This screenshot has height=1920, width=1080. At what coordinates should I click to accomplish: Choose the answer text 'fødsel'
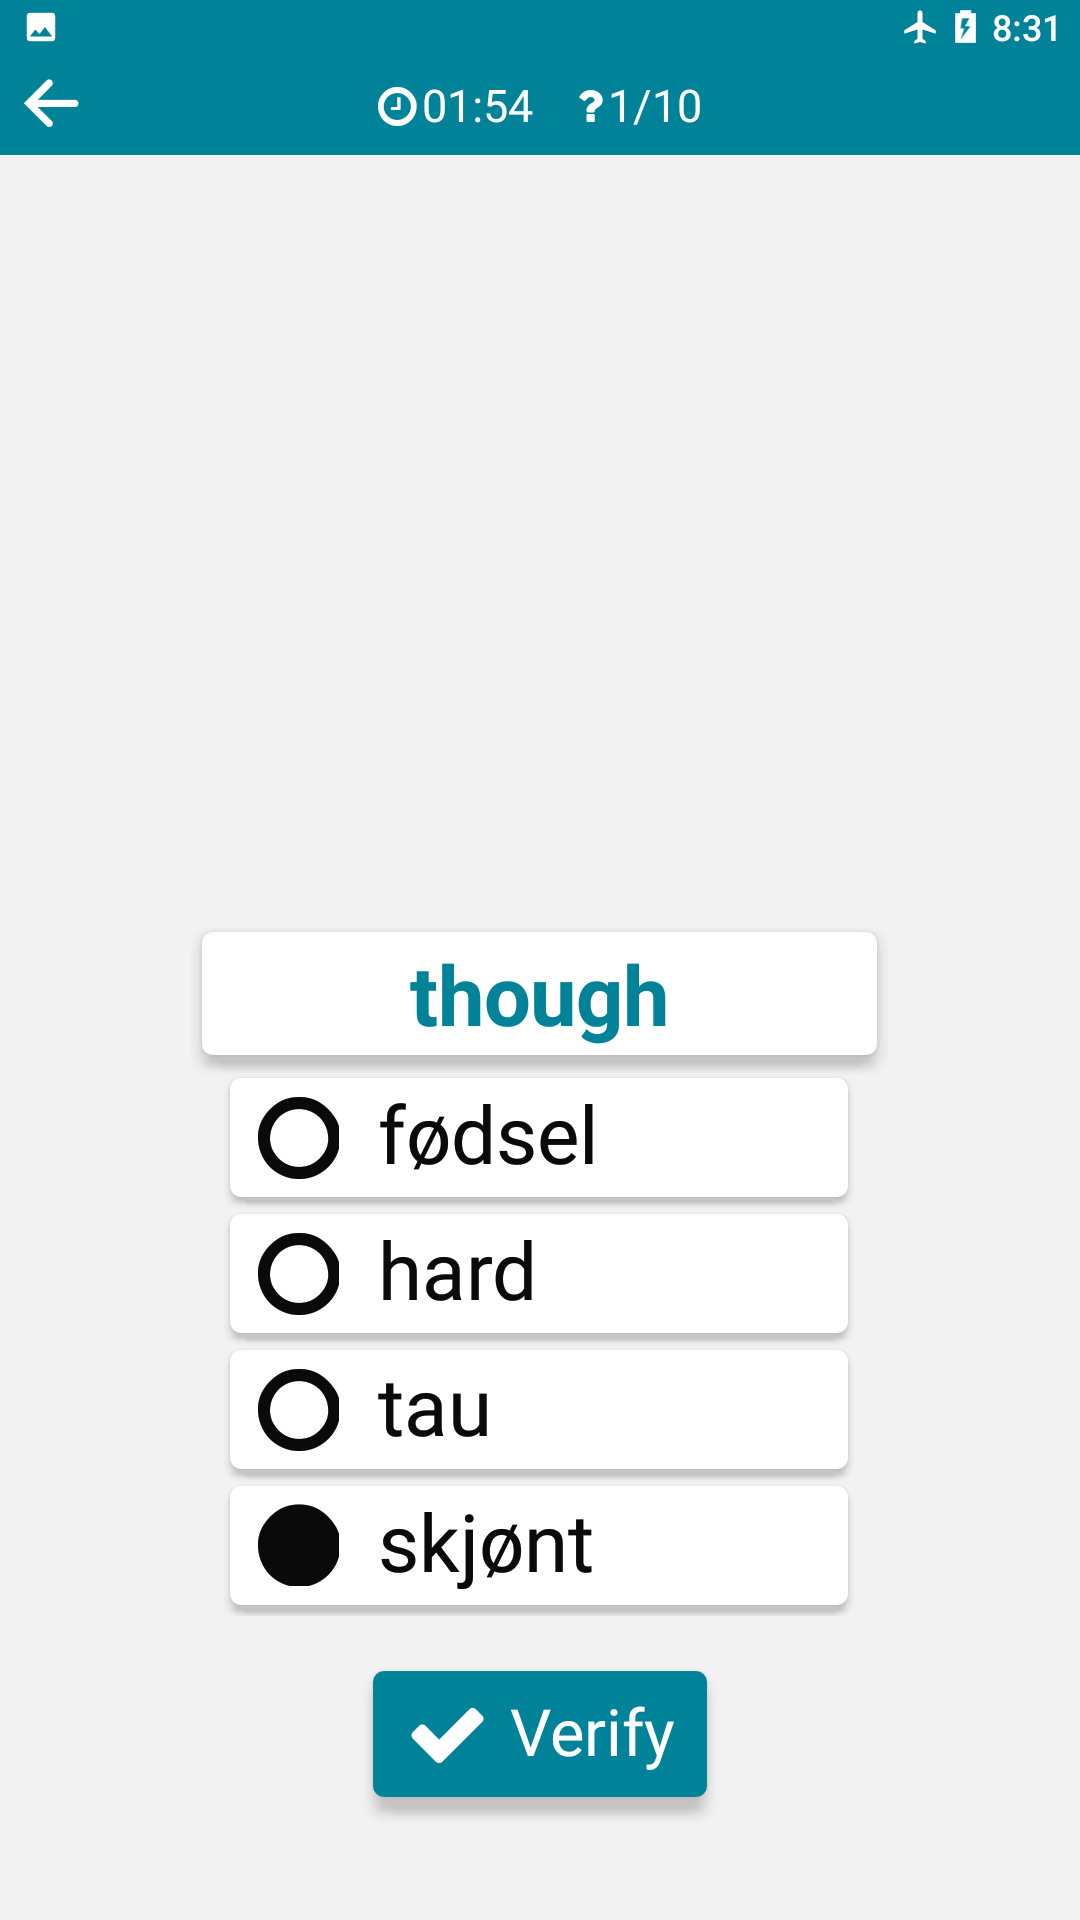coord(488,1137)
